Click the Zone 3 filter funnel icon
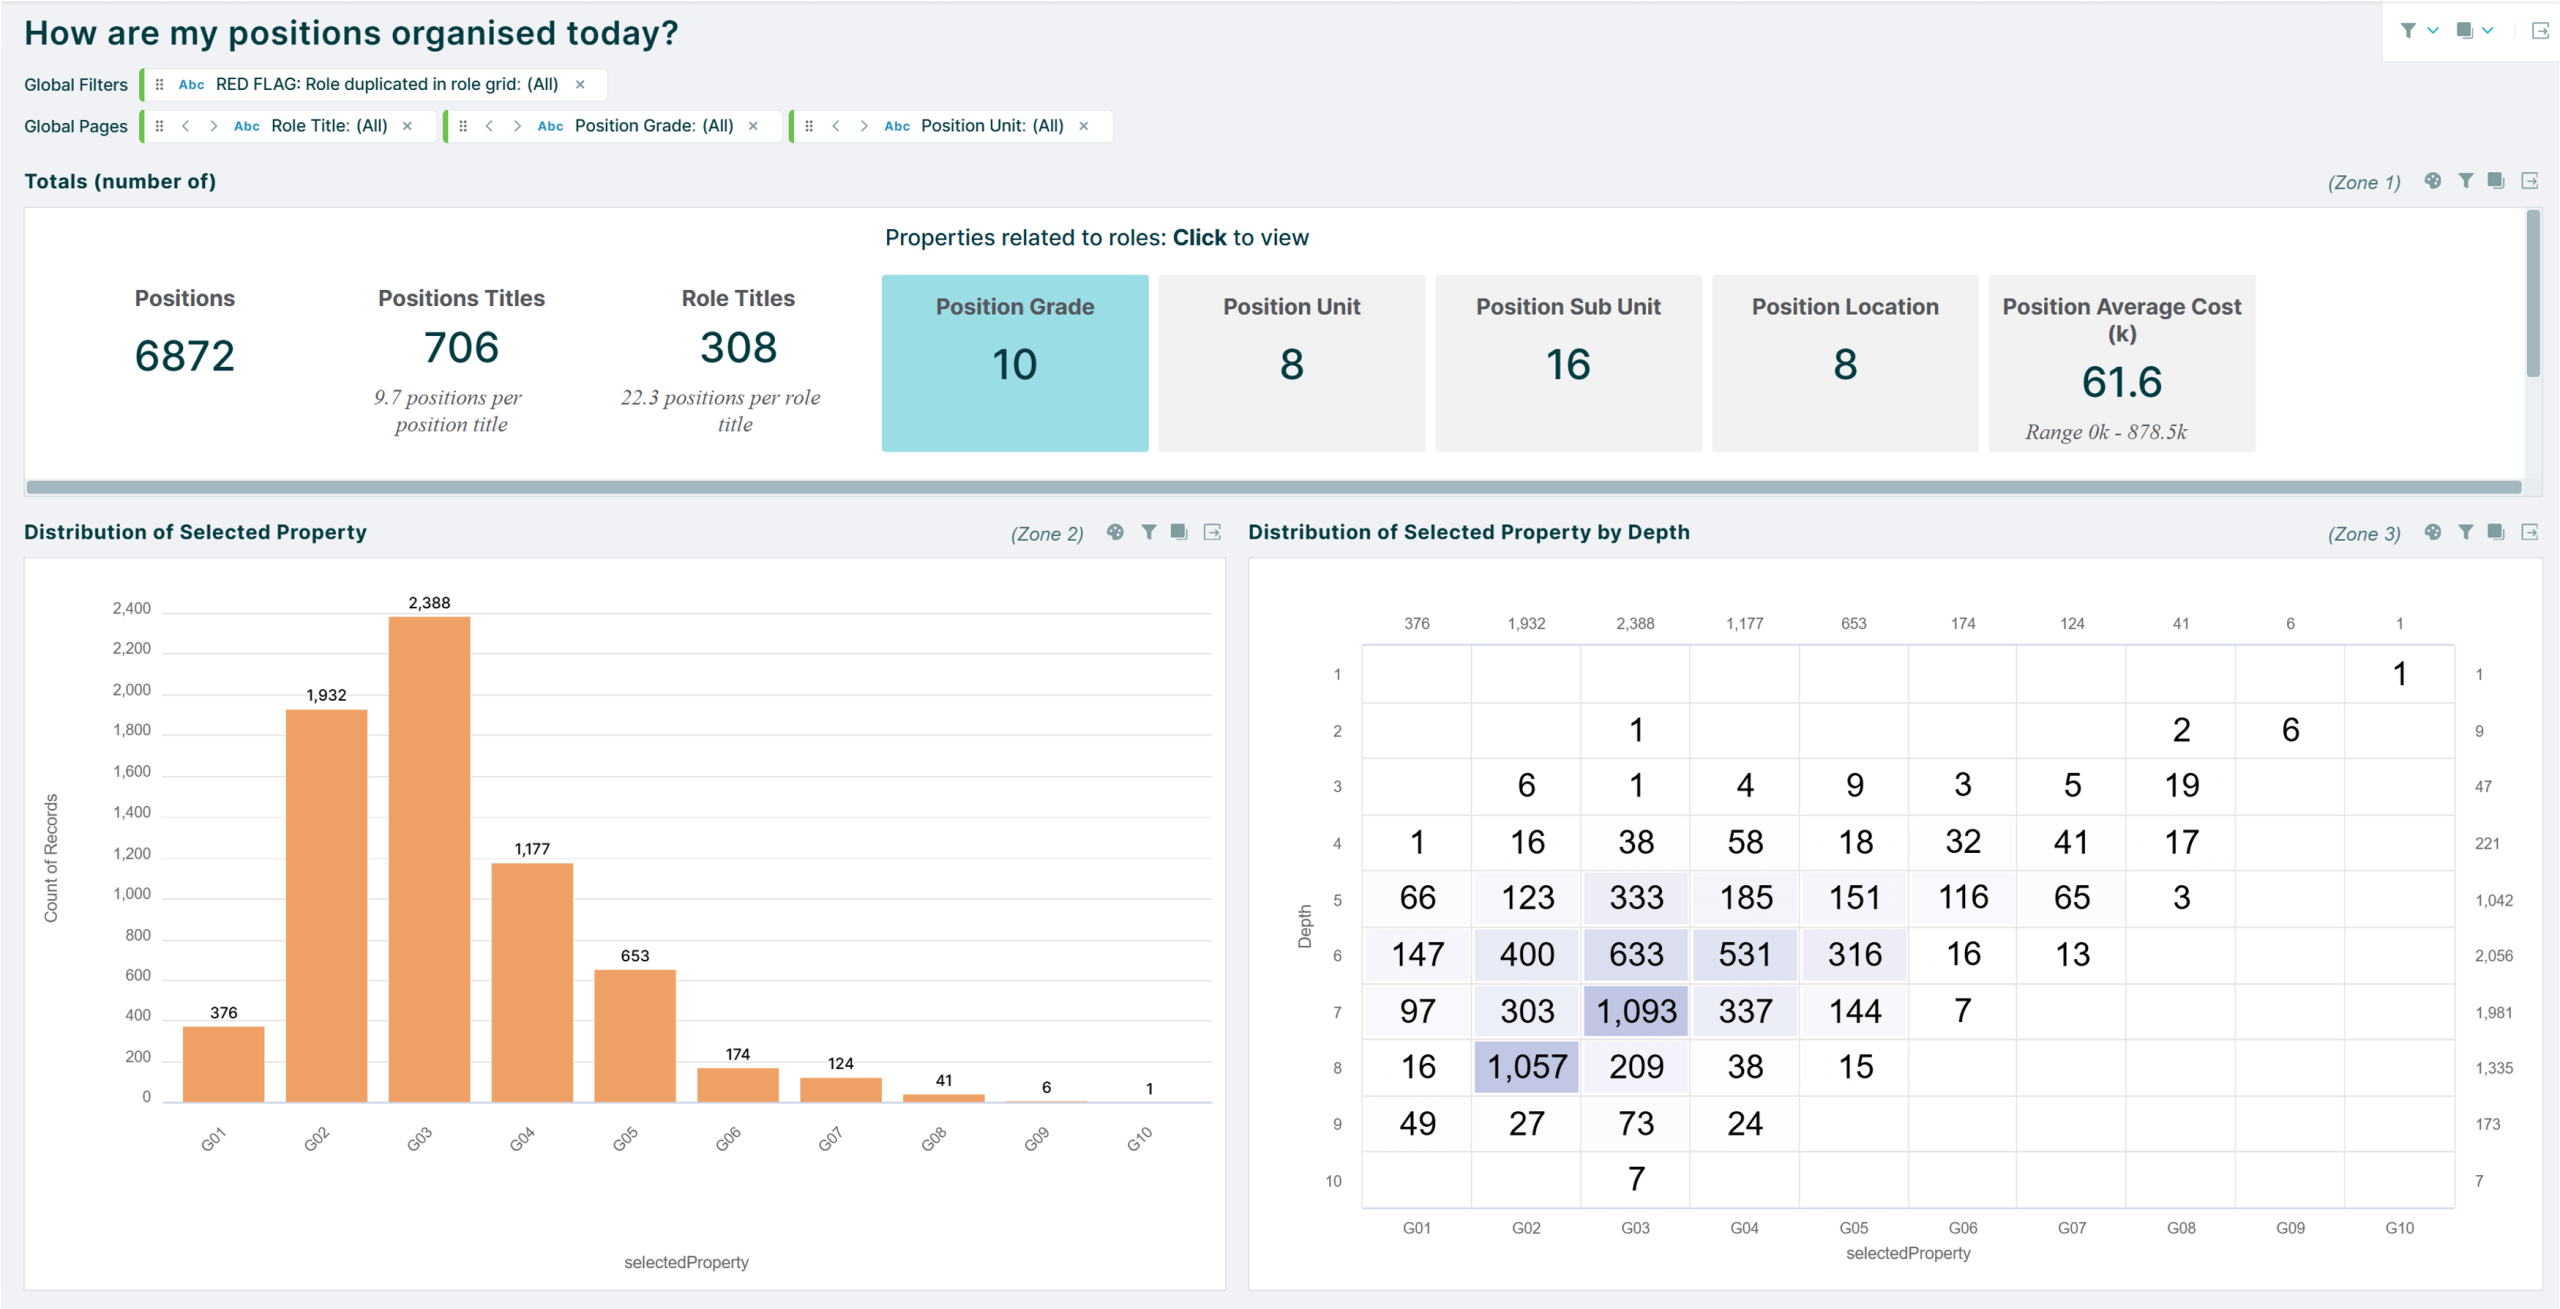 coord(2466,532)
